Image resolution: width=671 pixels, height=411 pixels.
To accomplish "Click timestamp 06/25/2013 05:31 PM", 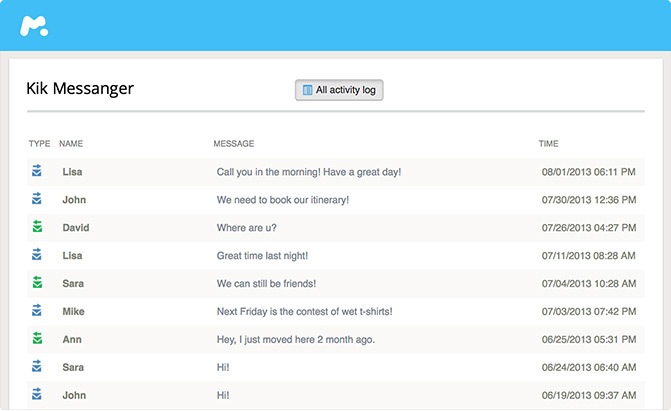I will [589, 340].
